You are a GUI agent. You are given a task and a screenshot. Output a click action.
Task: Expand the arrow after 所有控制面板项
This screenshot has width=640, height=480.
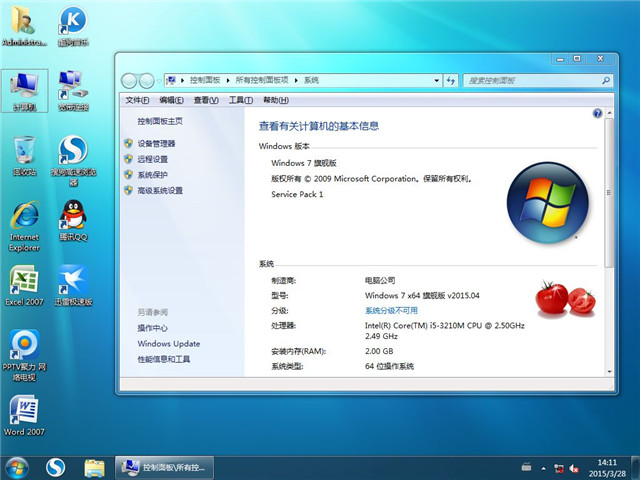pos(296,80)
